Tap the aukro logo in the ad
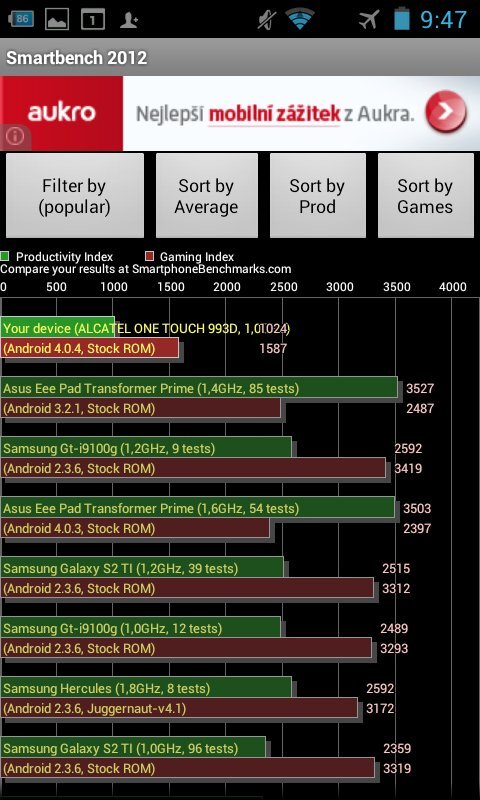480x800 pixels. pyautogui.click(x=61, y=113)
